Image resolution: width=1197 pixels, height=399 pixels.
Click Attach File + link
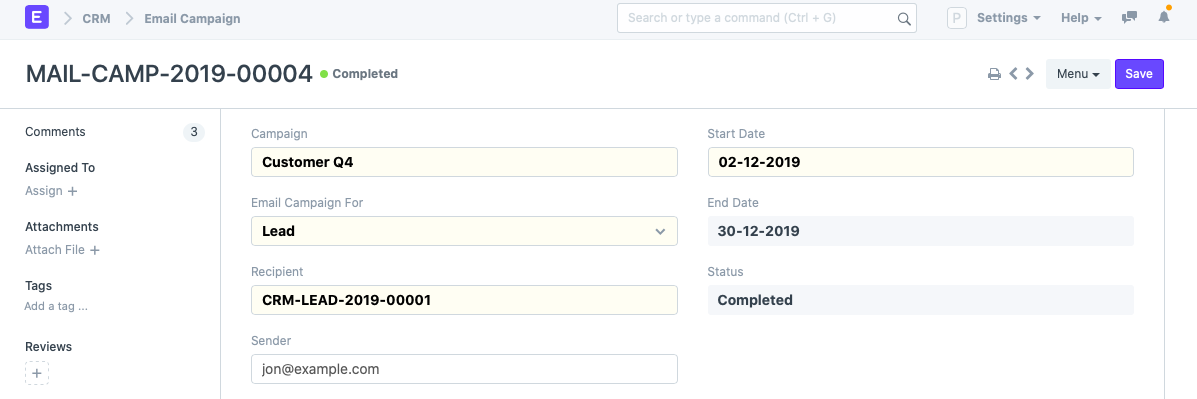63,249
